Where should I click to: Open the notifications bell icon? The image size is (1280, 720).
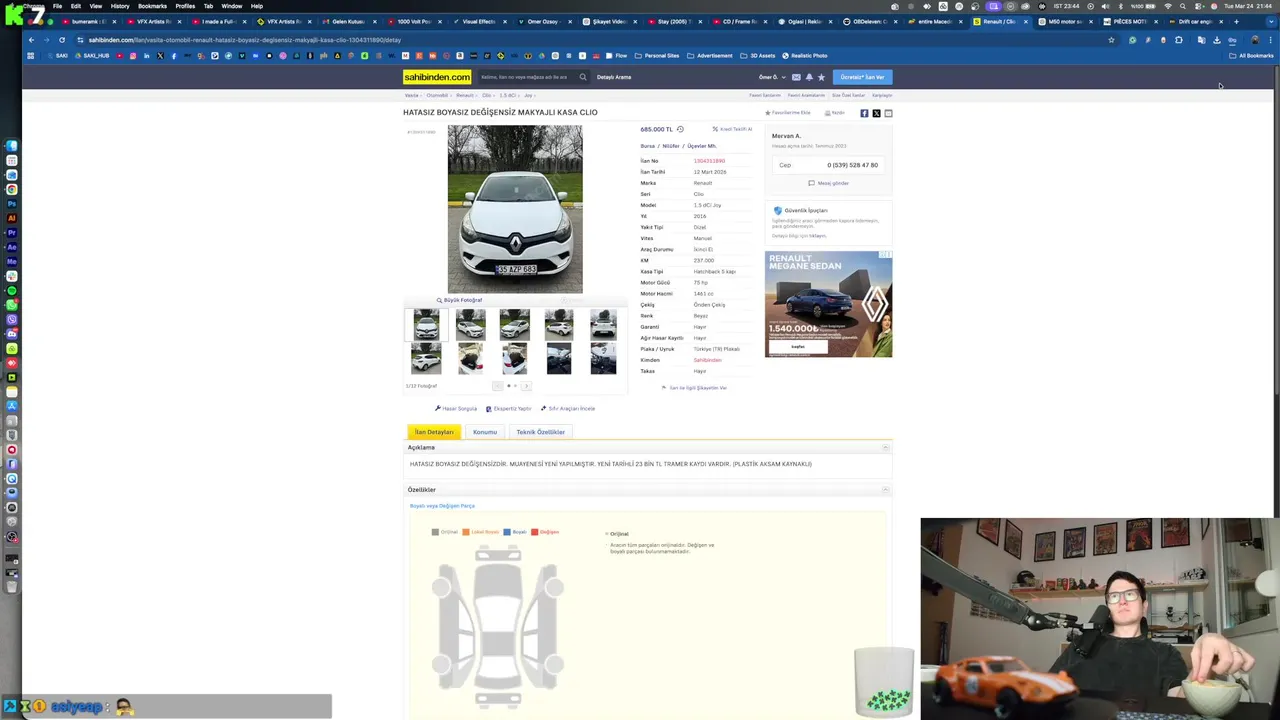pos(809,77)
